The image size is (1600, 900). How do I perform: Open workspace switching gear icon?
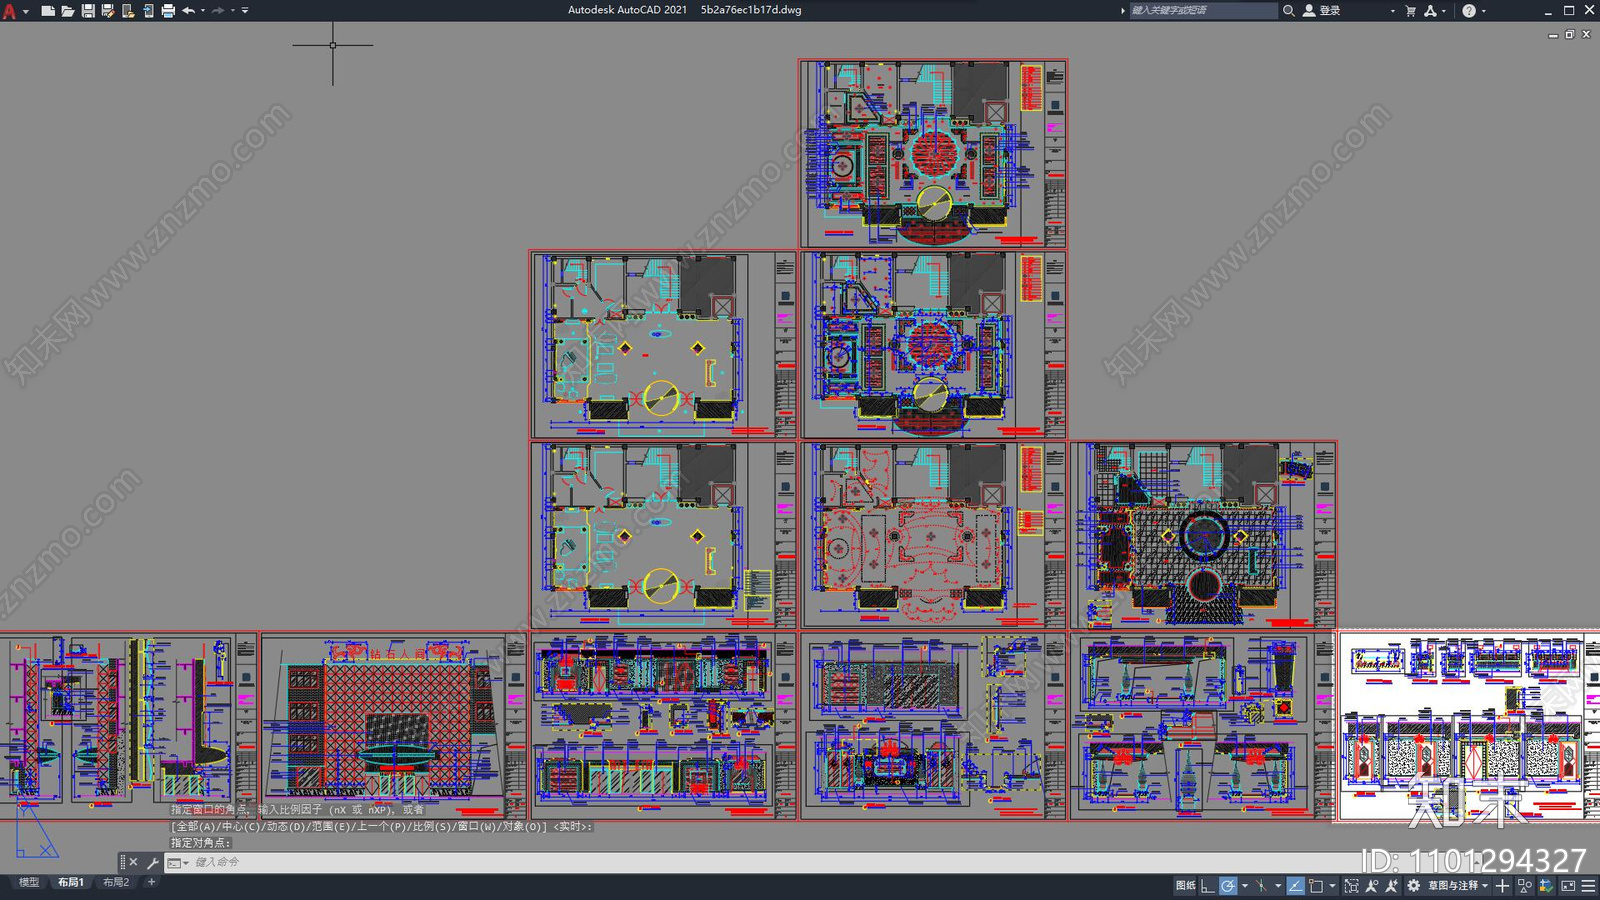tap(1413, 885)
